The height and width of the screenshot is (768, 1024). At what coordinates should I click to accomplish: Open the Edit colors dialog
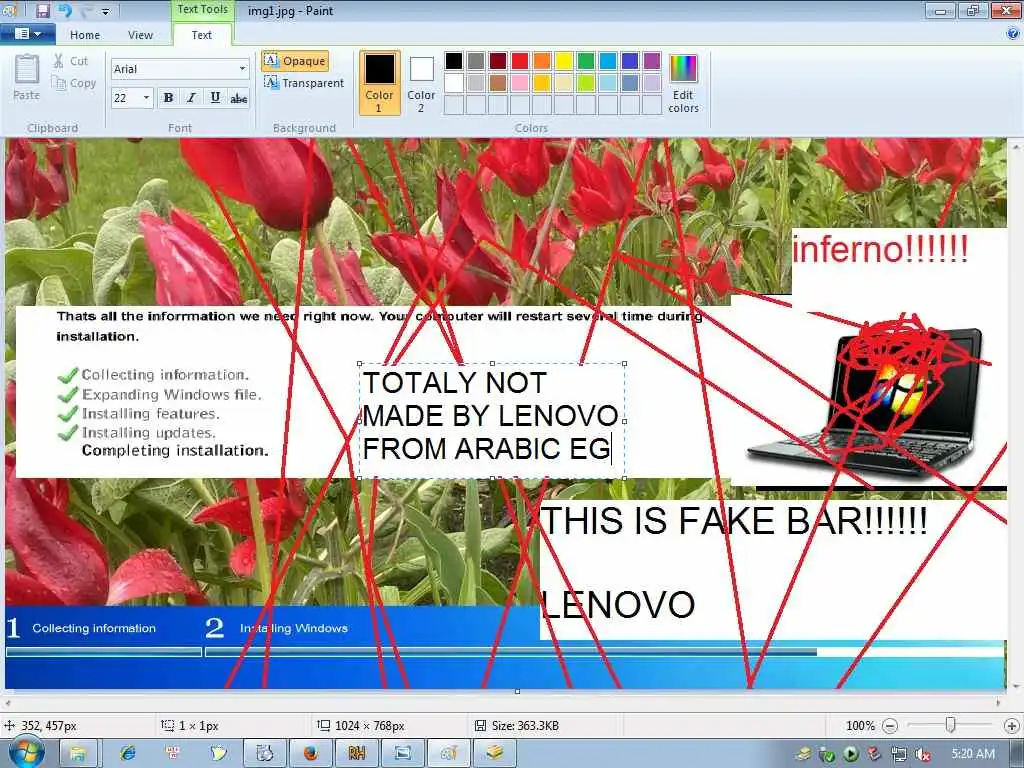683,84
